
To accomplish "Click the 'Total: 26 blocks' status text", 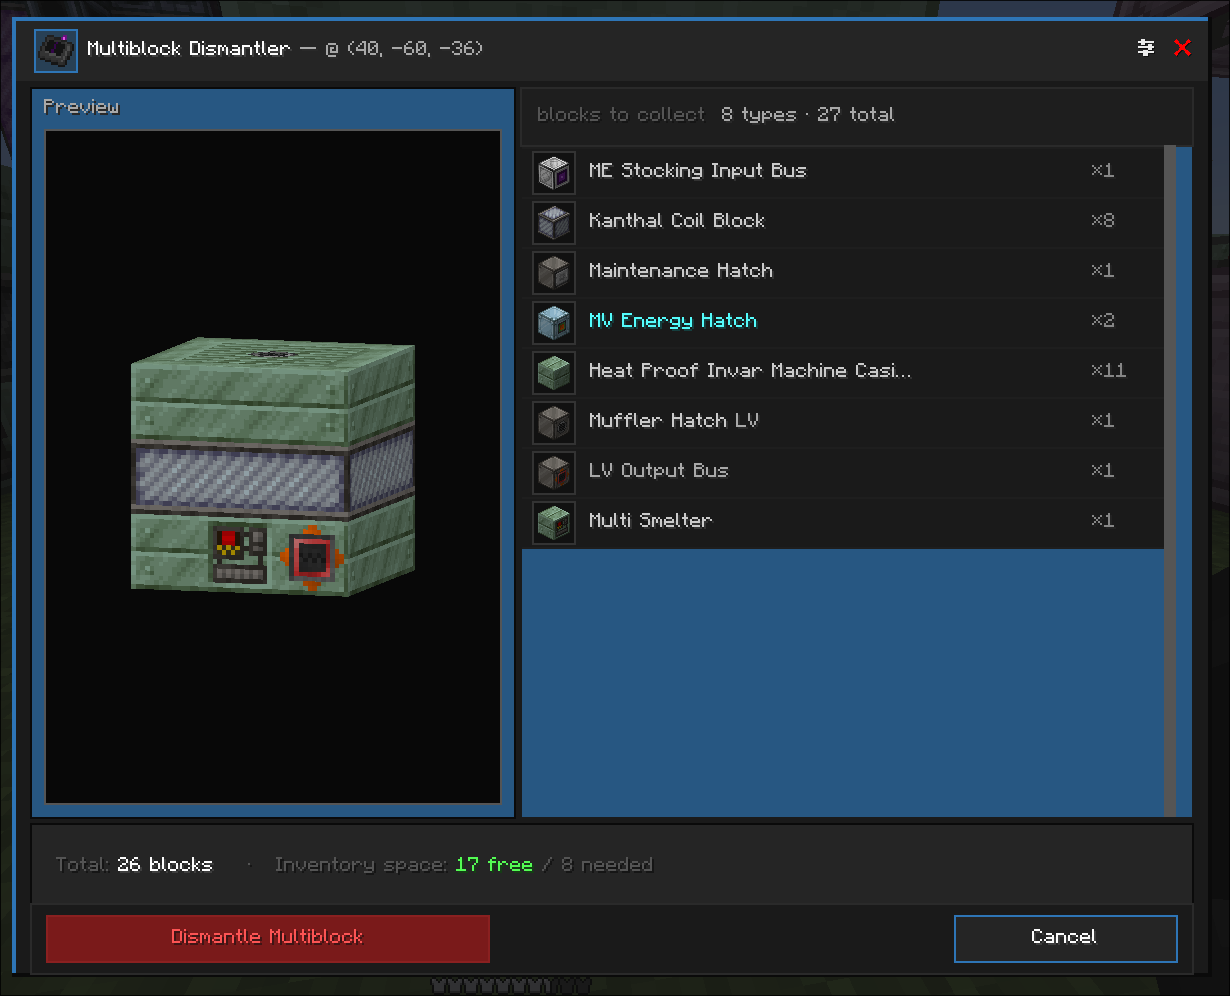I will 134,865.
